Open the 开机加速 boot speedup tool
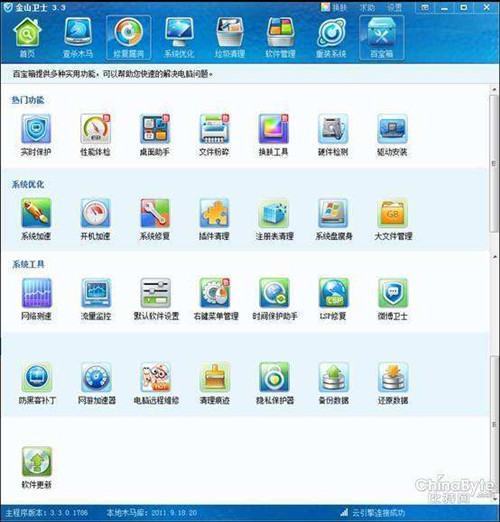 95,219
